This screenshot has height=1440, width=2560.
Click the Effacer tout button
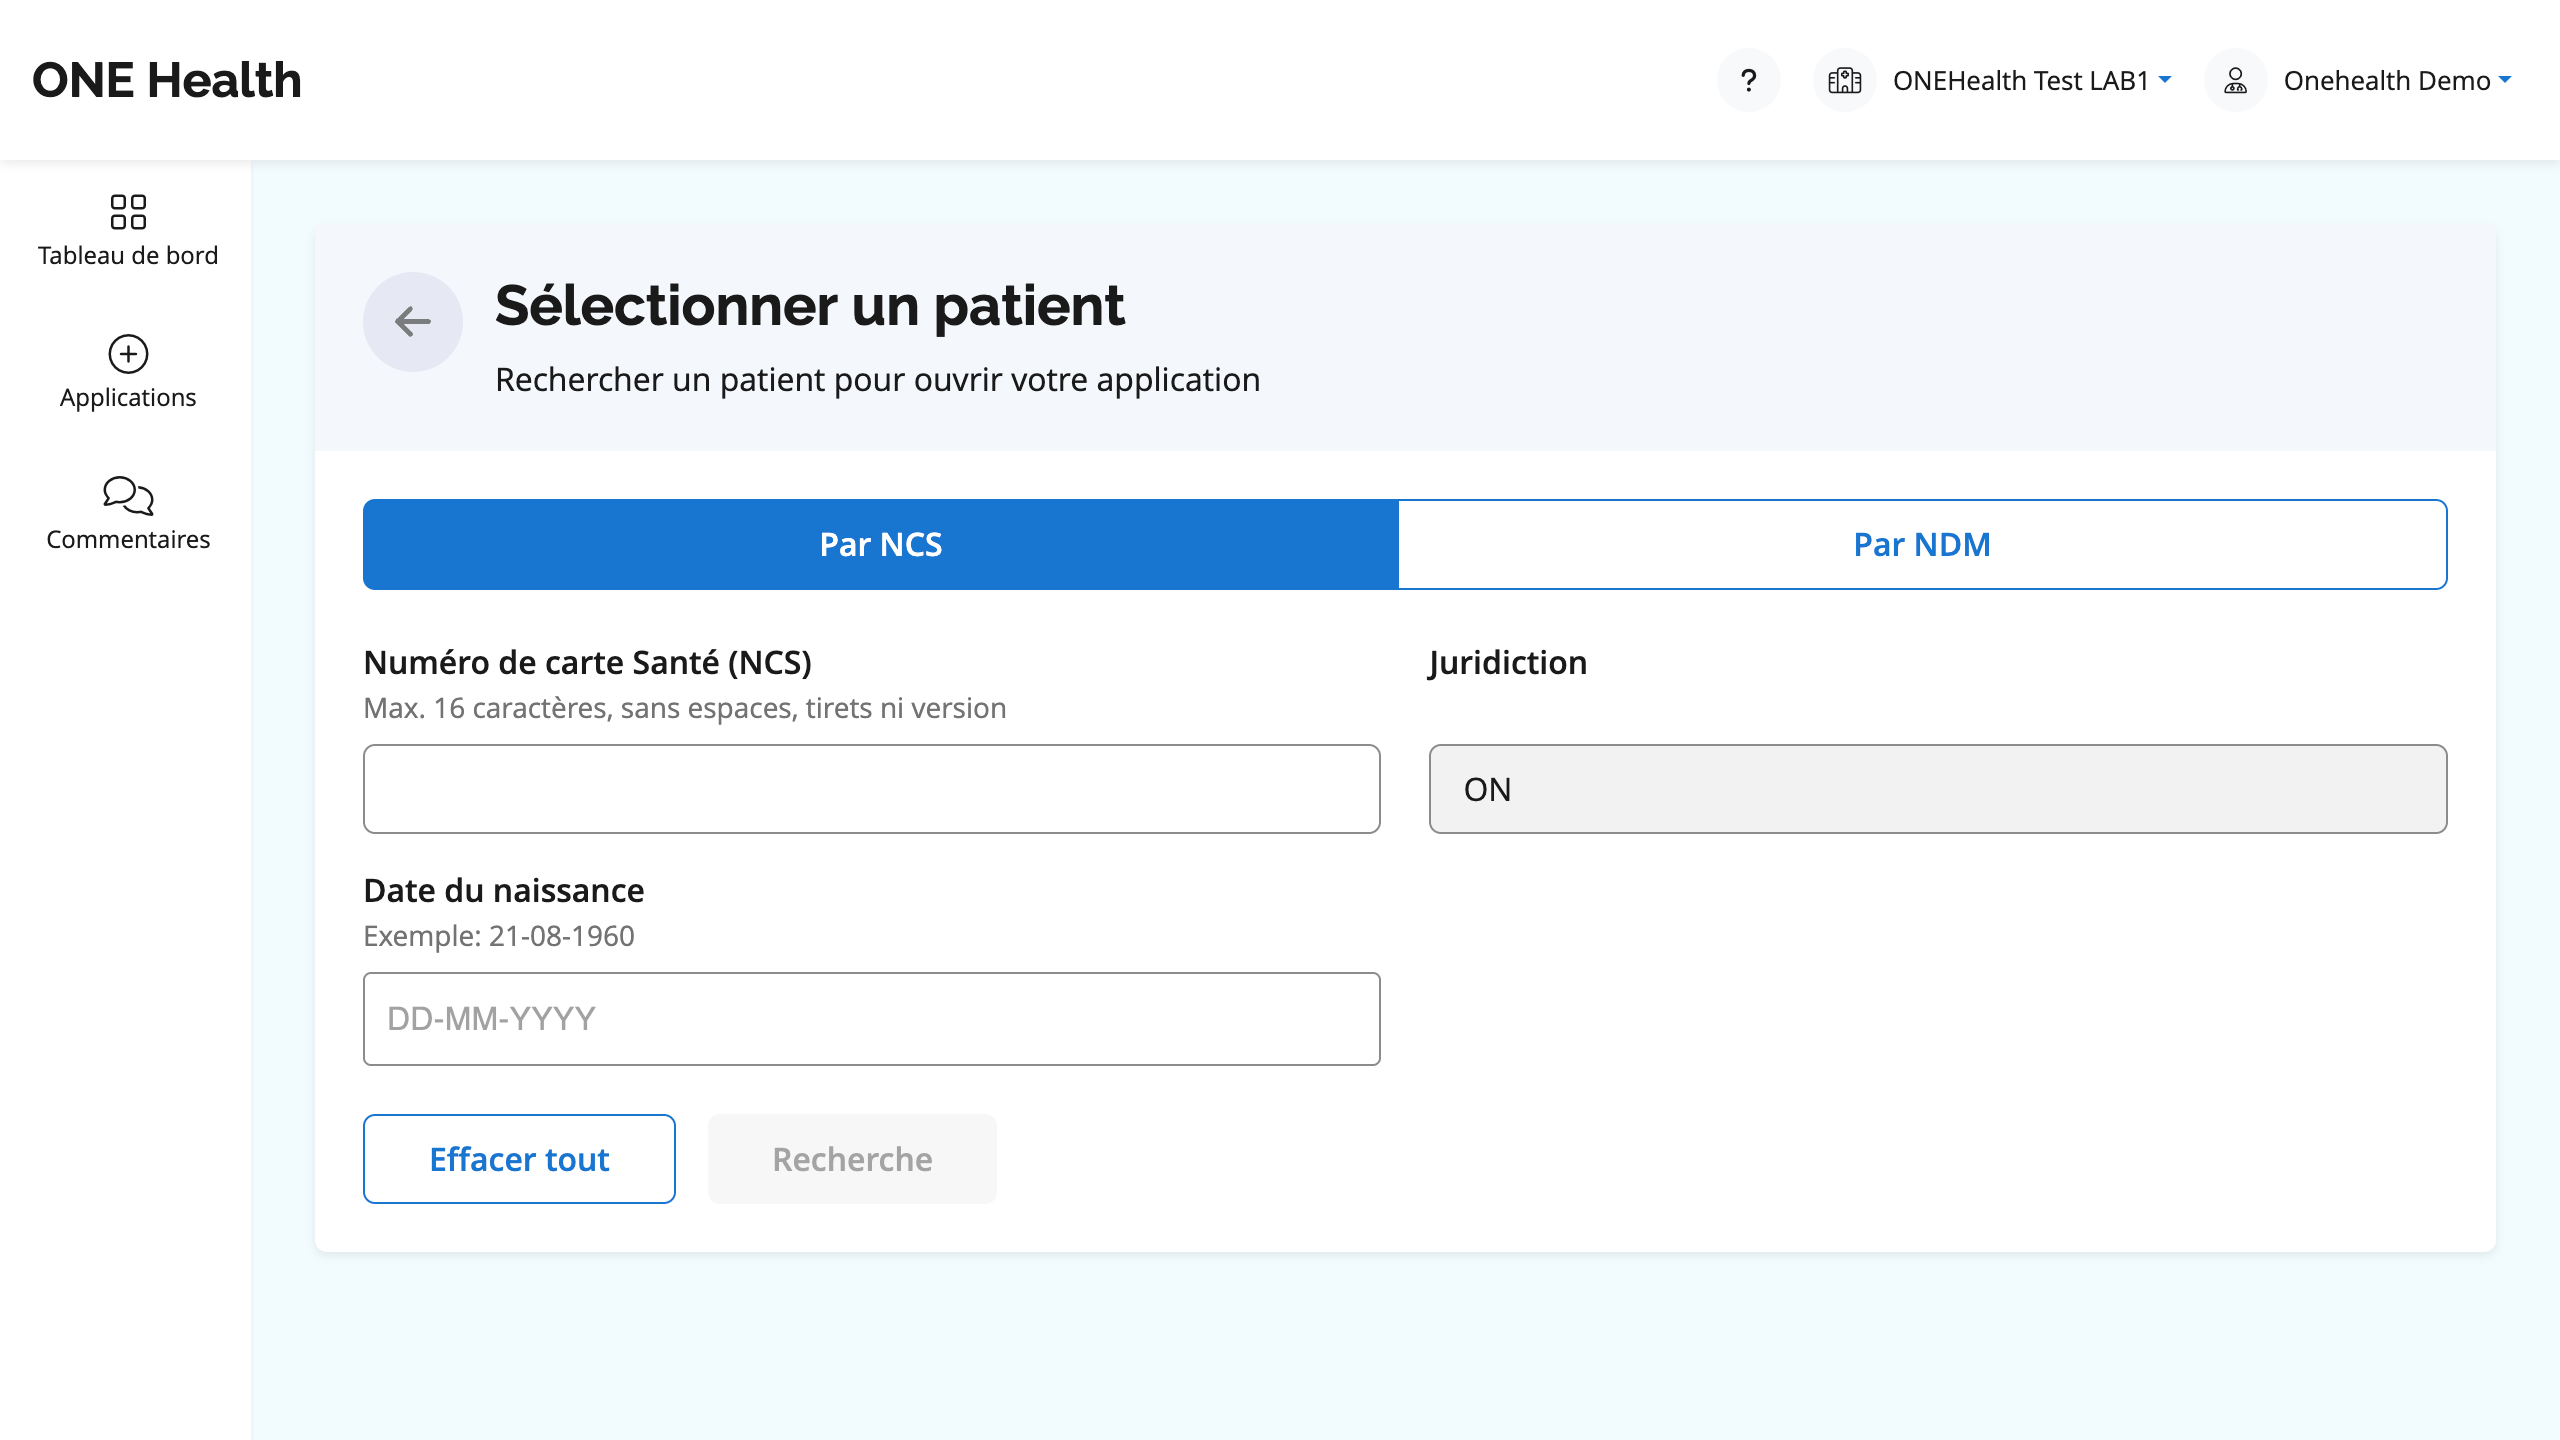[519, 1159]
